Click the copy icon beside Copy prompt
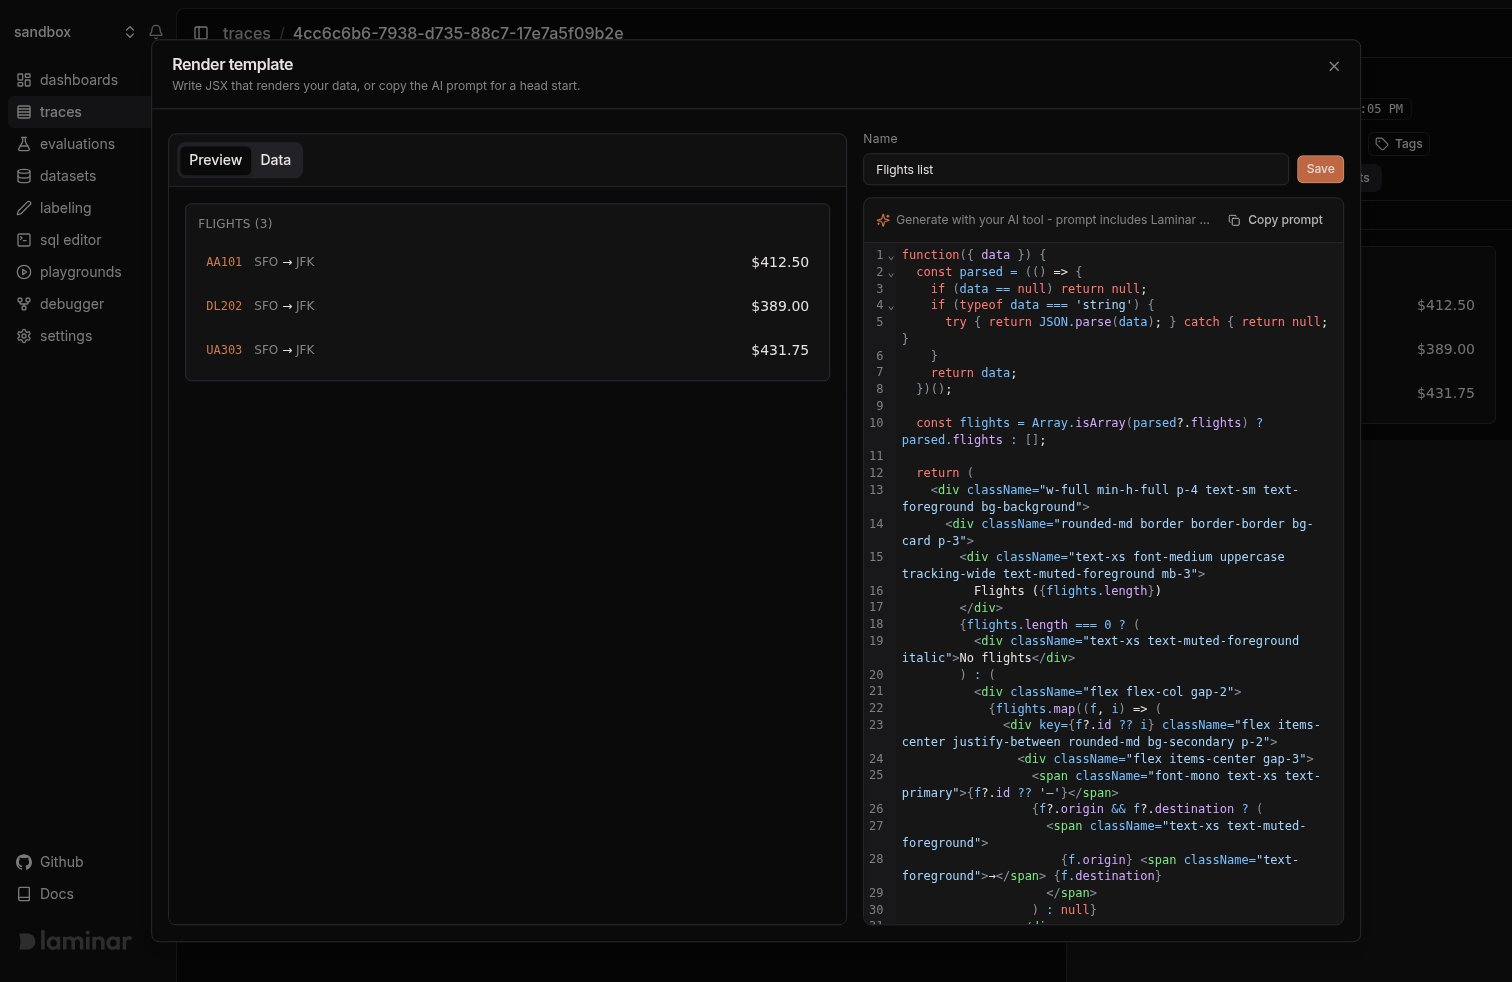 [1234, 220]
